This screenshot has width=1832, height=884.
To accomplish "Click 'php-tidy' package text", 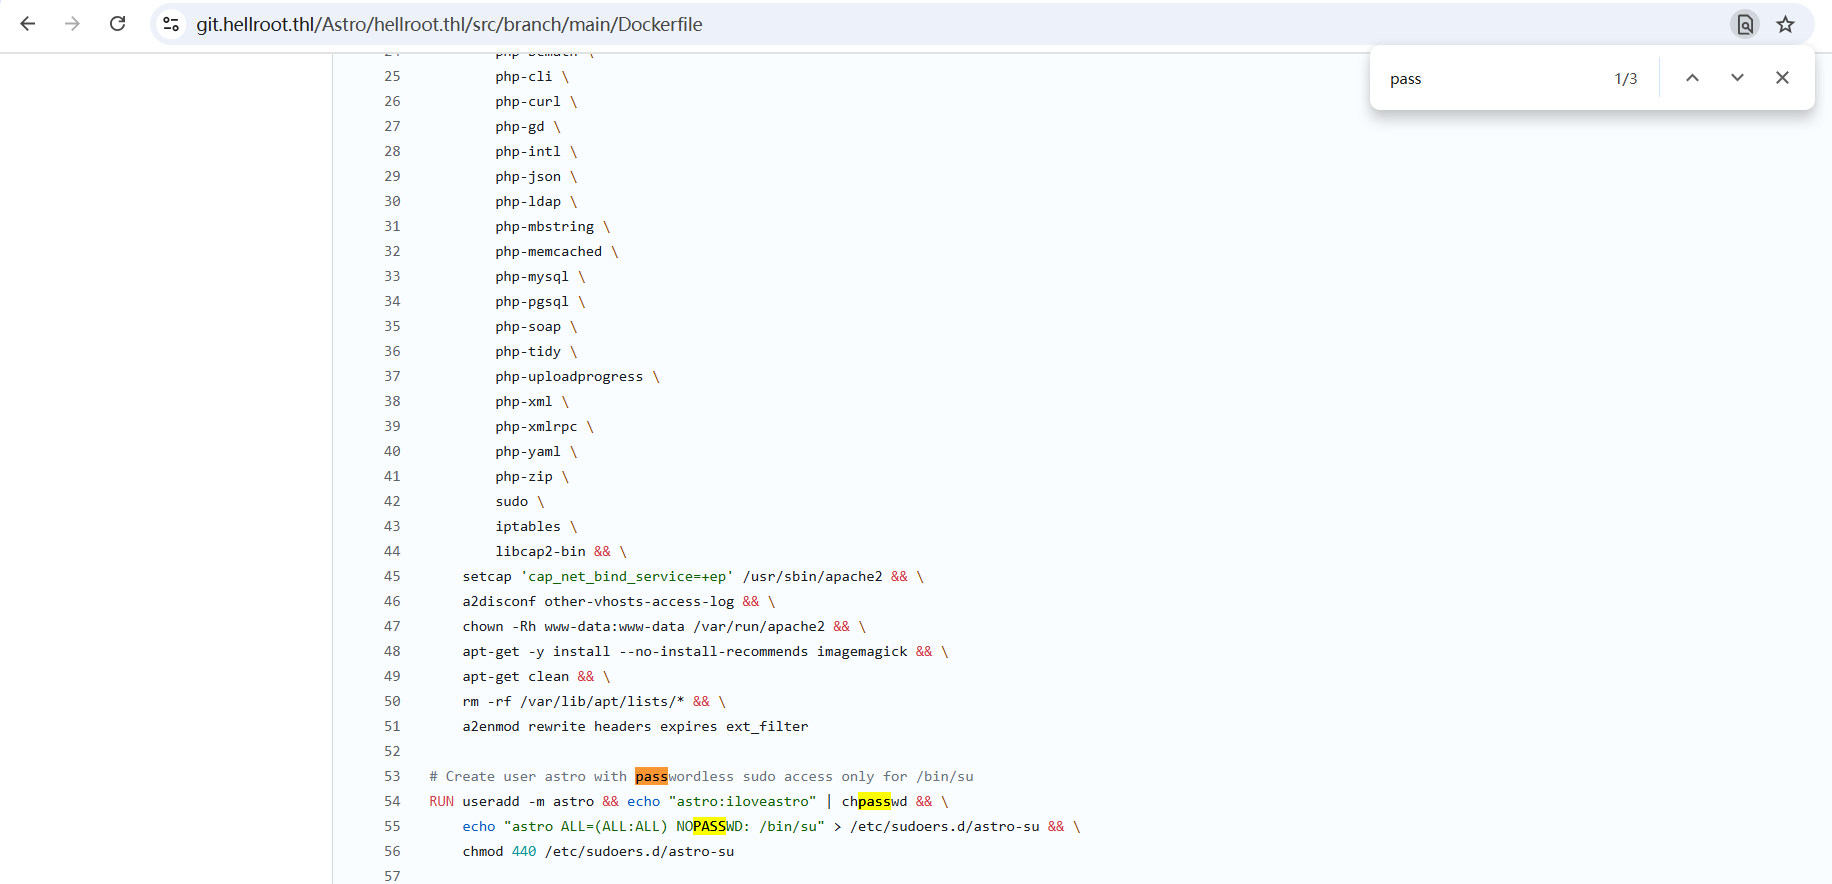I will click(528, 351).
